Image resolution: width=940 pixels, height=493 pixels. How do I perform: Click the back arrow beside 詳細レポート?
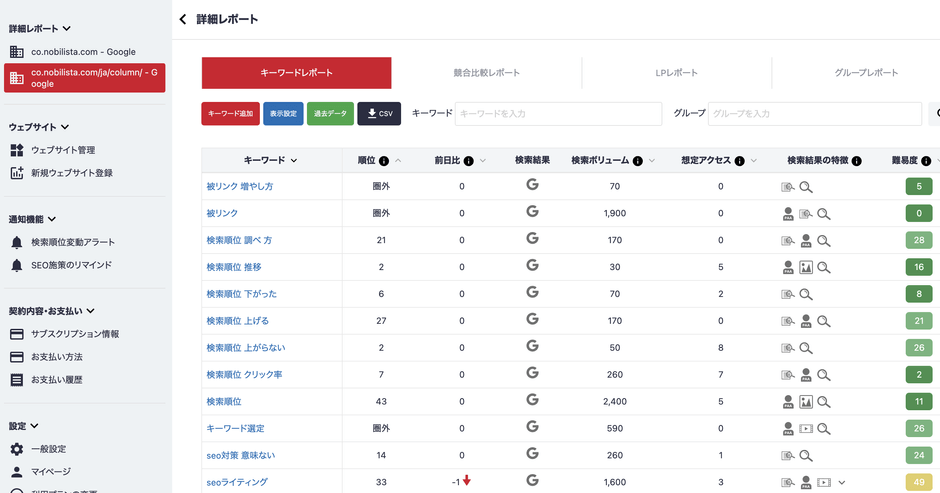(183, 19)
